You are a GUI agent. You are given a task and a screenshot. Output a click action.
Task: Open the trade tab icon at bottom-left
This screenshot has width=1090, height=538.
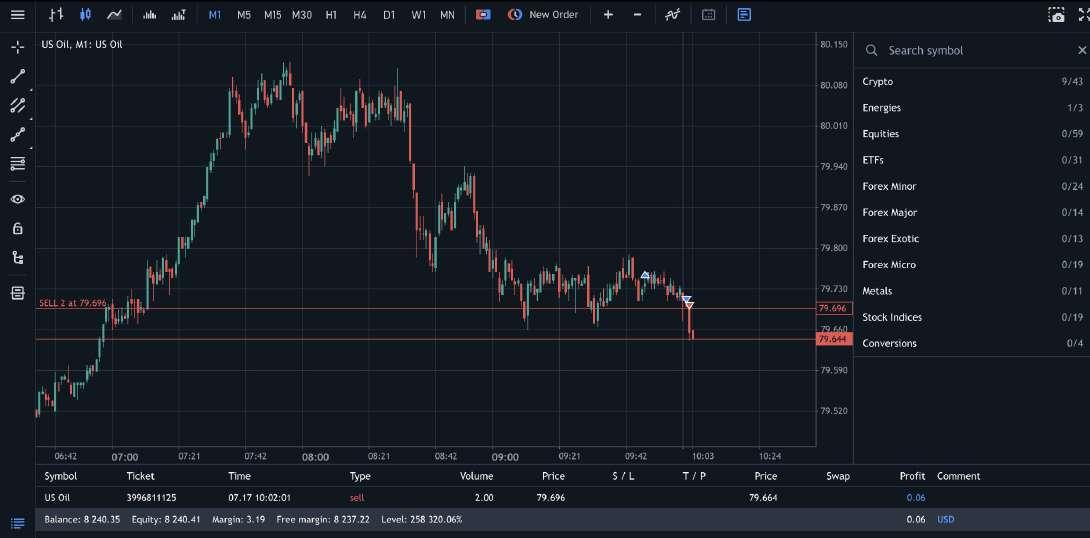18,523
